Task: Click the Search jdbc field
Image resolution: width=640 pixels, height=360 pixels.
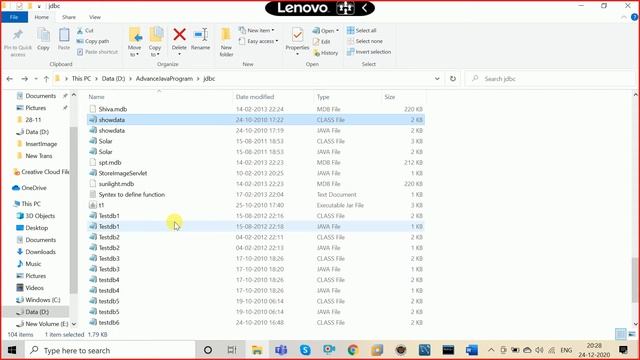Action: [550, 79]
